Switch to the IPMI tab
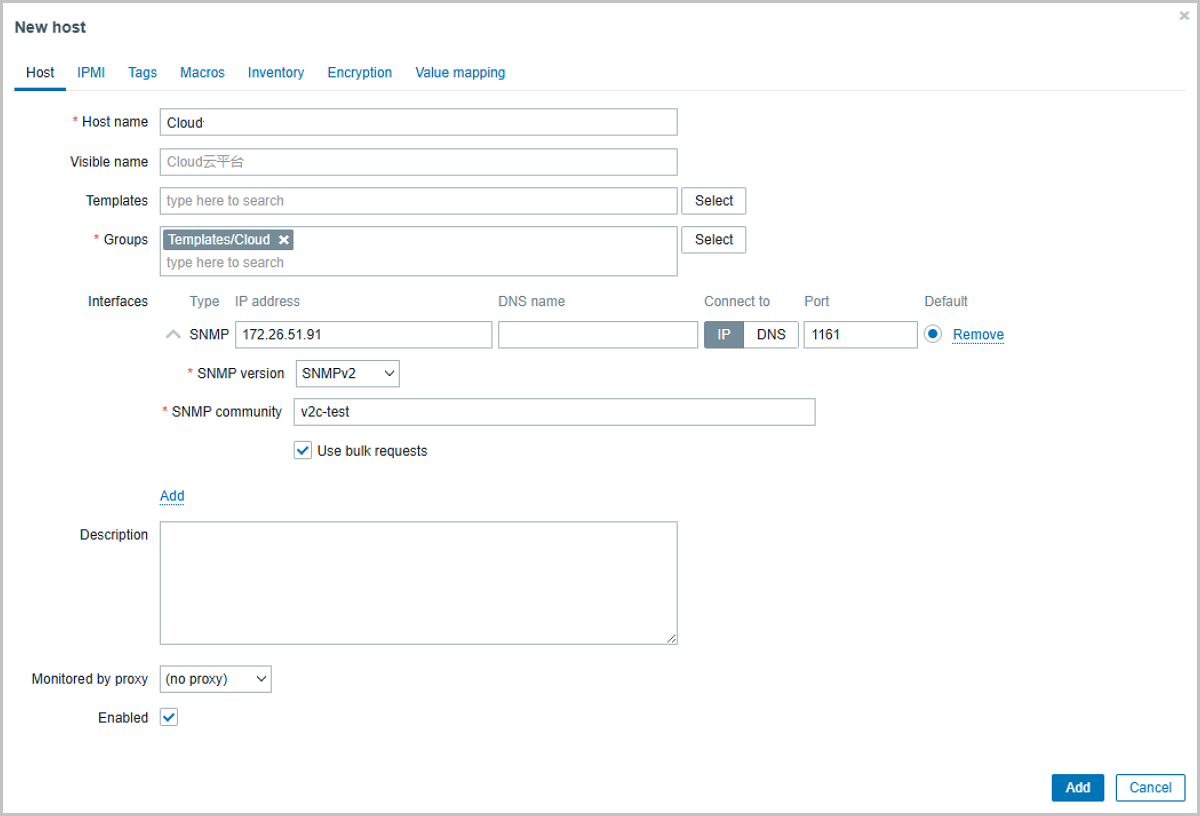Image resolution: width=1200 pixels, height=816 pixels. 91,72
